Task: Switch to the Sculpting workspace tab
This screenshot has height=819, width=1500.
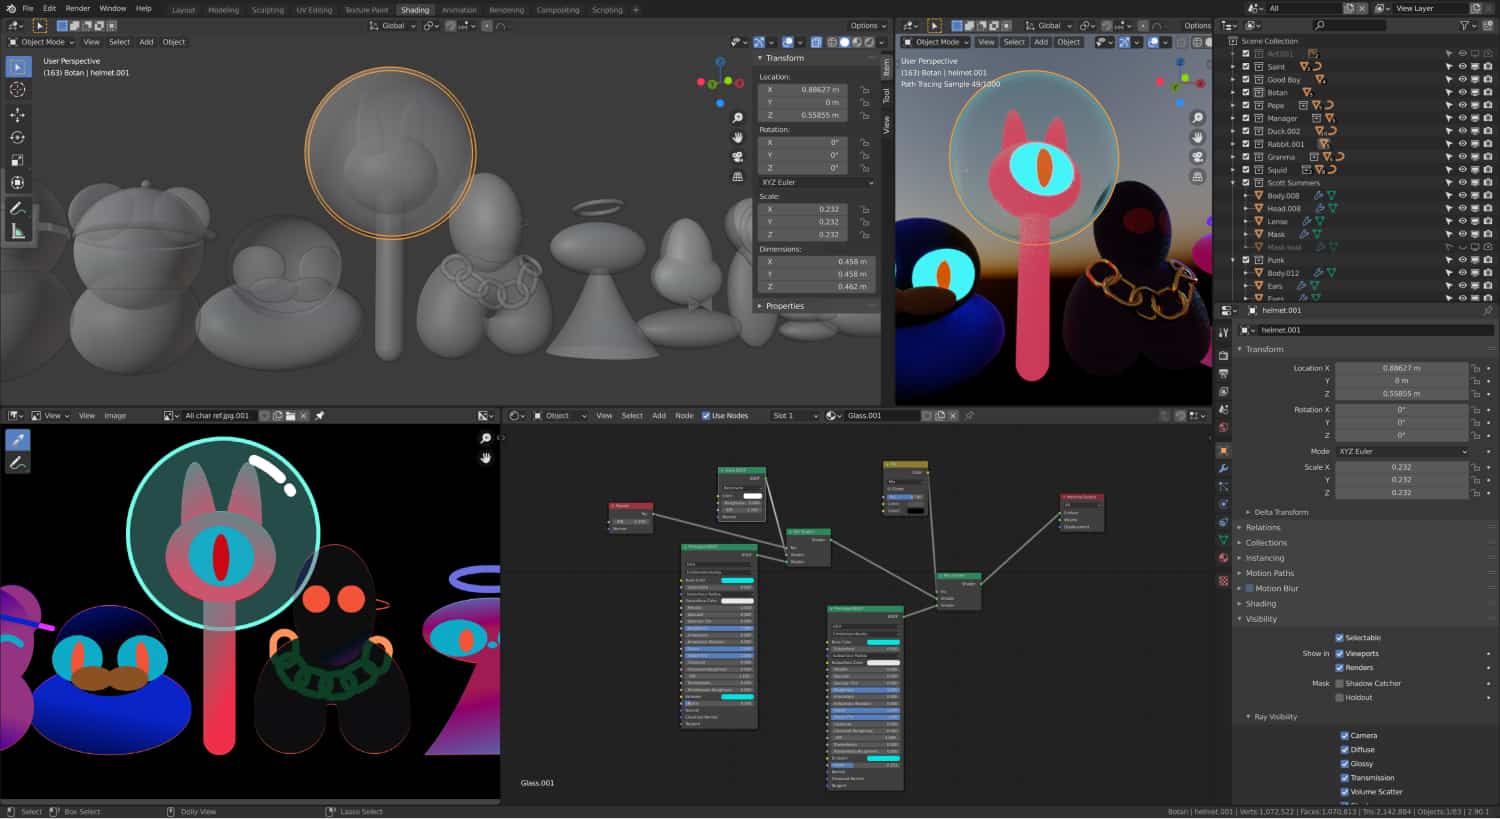Action: (x=267, y=10)
